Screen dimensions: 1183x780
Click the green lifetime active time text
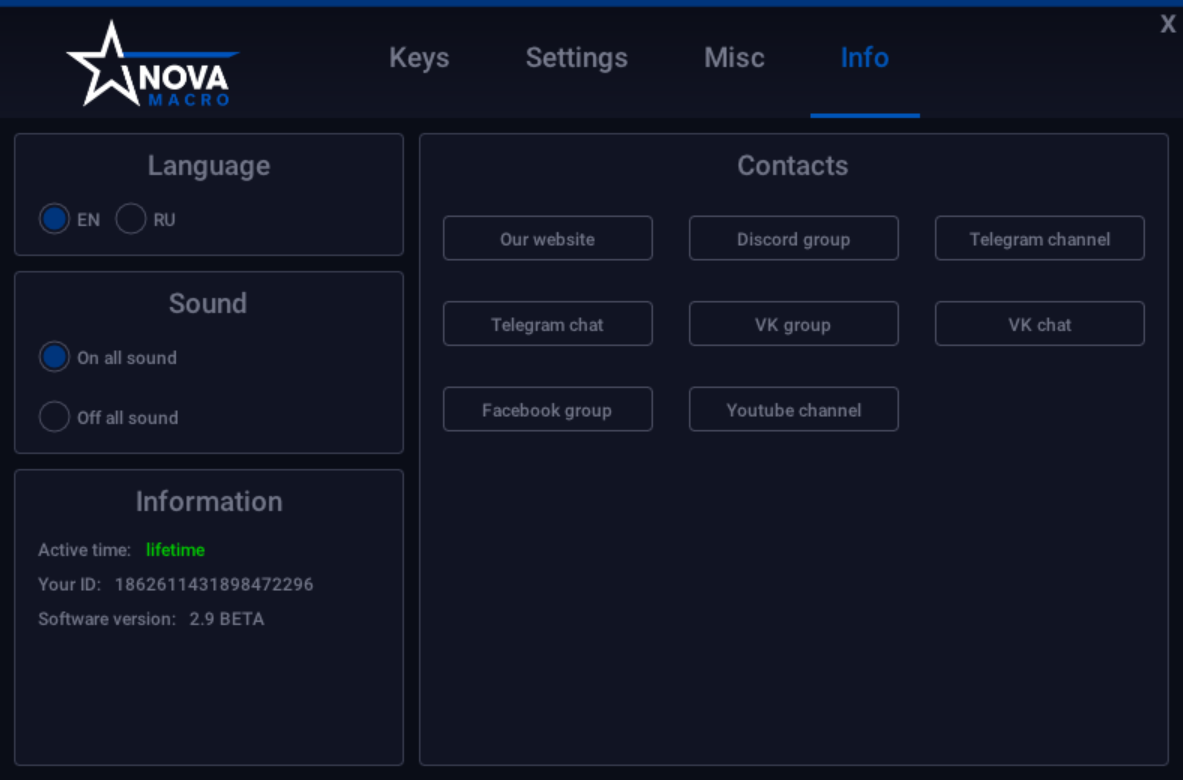175,550
